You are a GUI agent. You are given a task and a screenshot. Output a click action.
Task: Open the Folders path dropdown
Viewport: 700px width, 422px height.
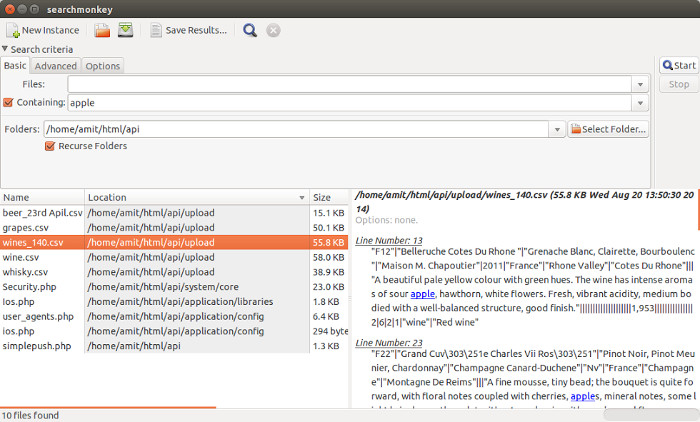(555, 129)
